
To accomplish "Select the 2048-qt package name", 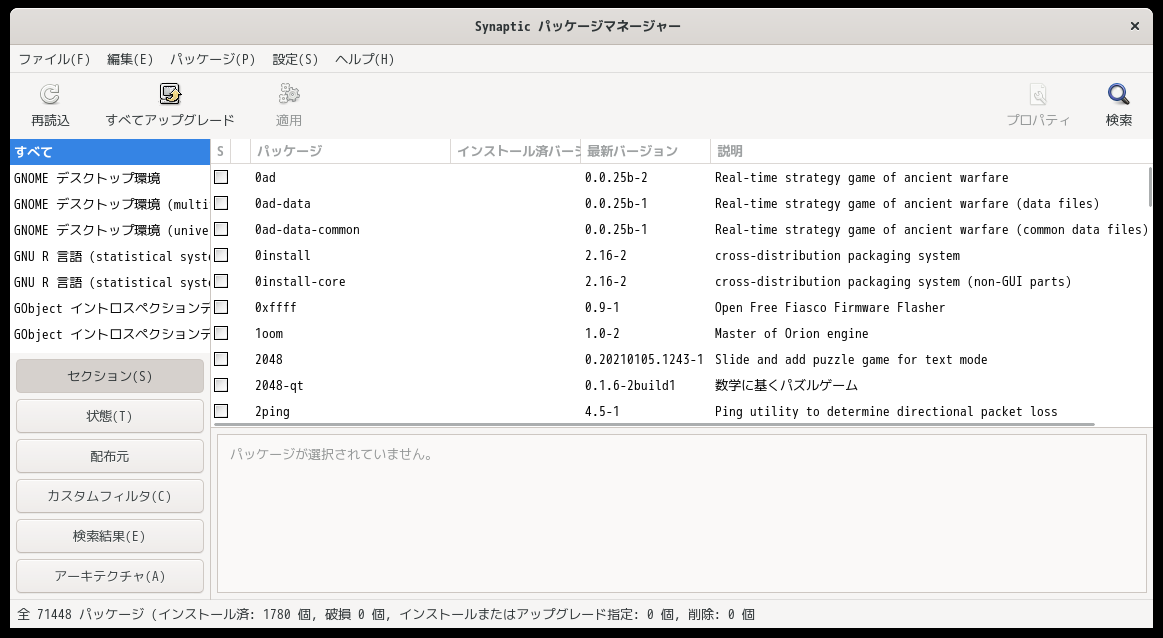I will coord(279,385).
